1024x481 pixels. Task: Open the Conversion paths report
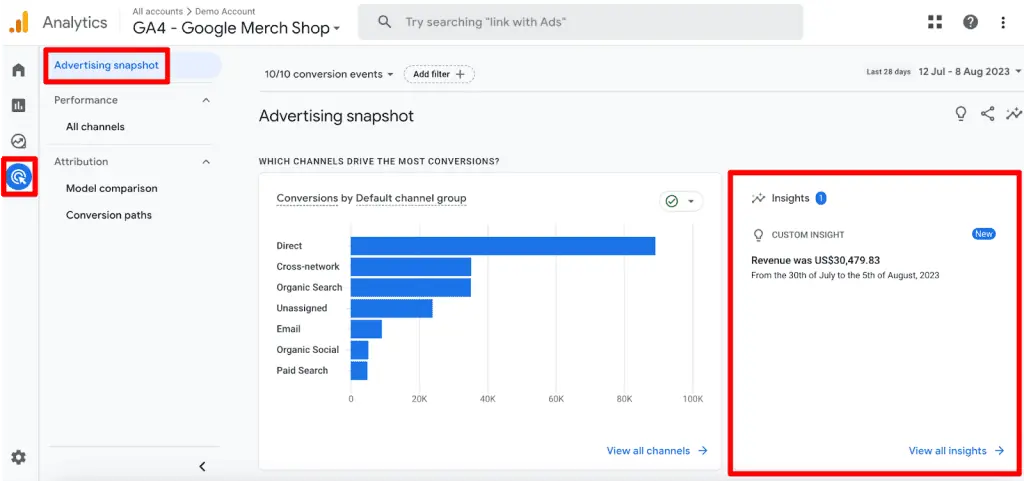(x=109, y=215)
